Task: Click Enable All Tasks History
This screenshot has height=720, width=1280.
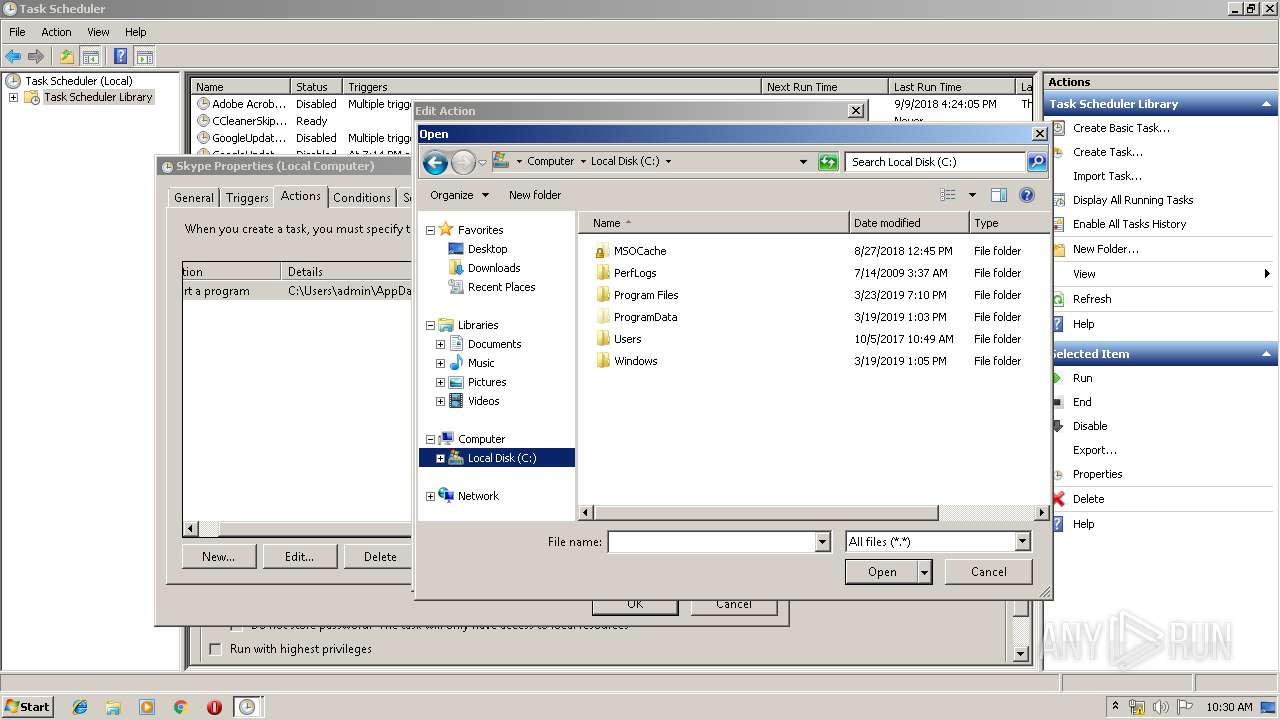Action: pos(1129,224)
